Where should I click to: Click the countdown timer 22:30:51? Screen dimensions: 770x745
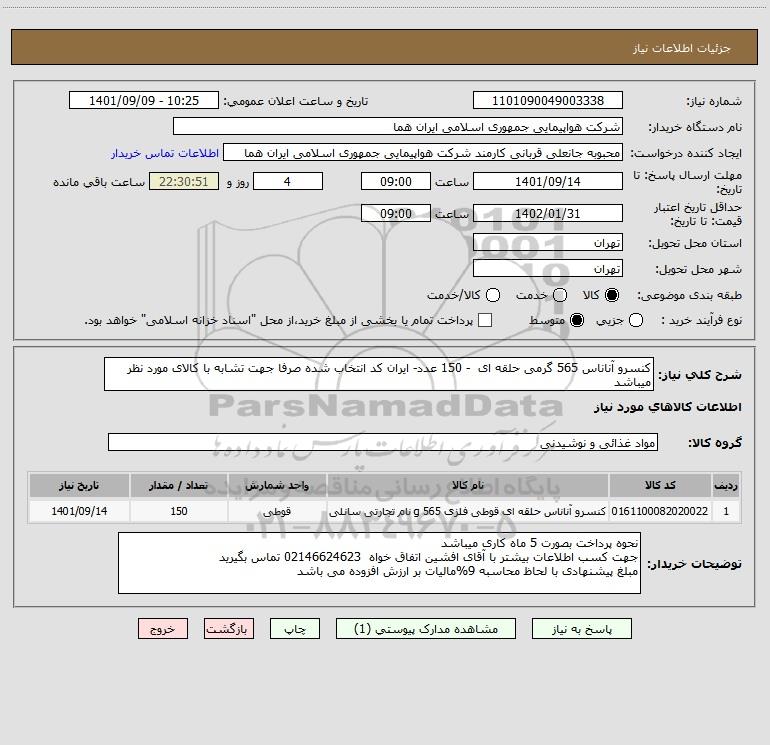point(184,181)
